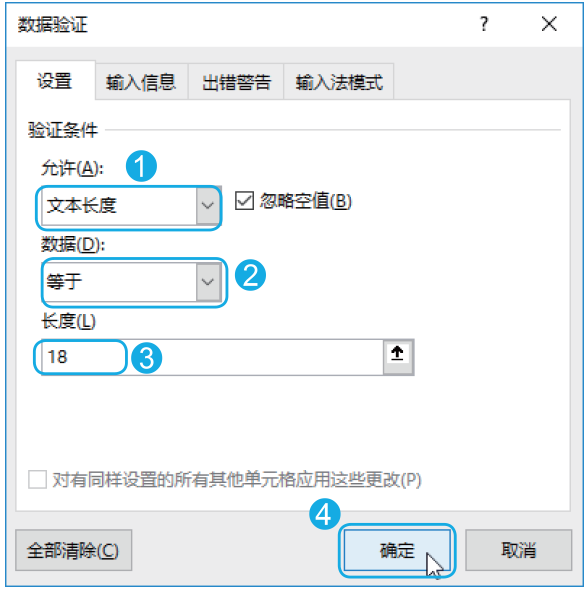Click the 确定 button
The image size is (588, 595).
pos(397,550)
